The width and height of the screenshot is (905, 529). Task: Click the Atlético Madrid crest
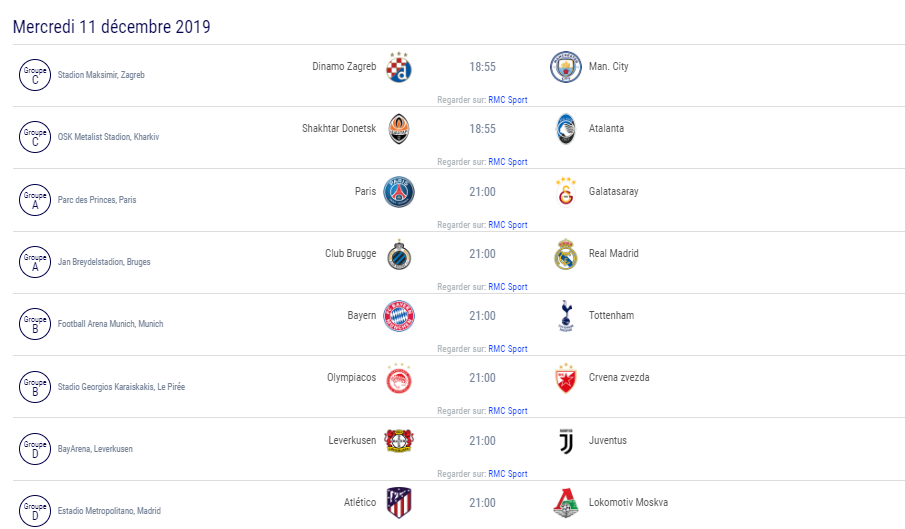(x=399, y=503)
